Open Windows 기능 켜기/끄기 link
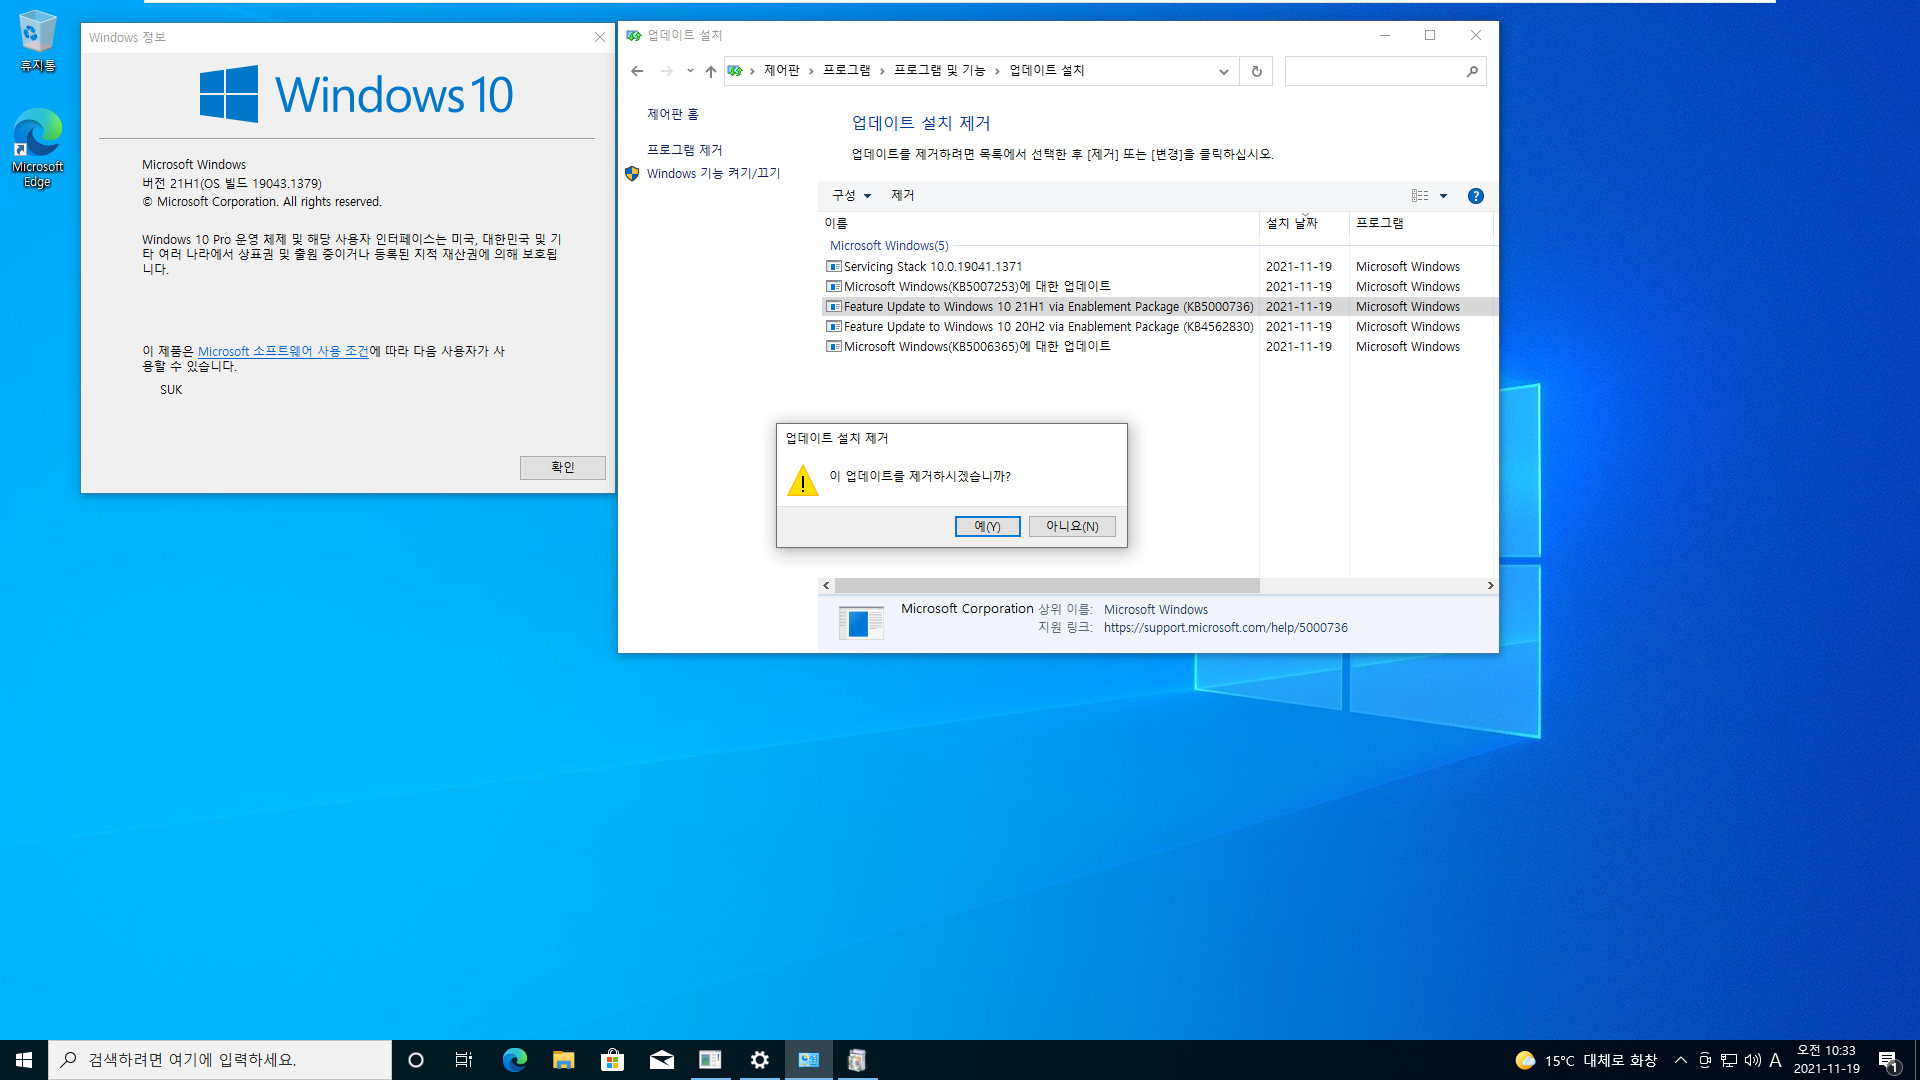The width and height of the screenshot is (1920, 1080). click(x=713, y=173)
